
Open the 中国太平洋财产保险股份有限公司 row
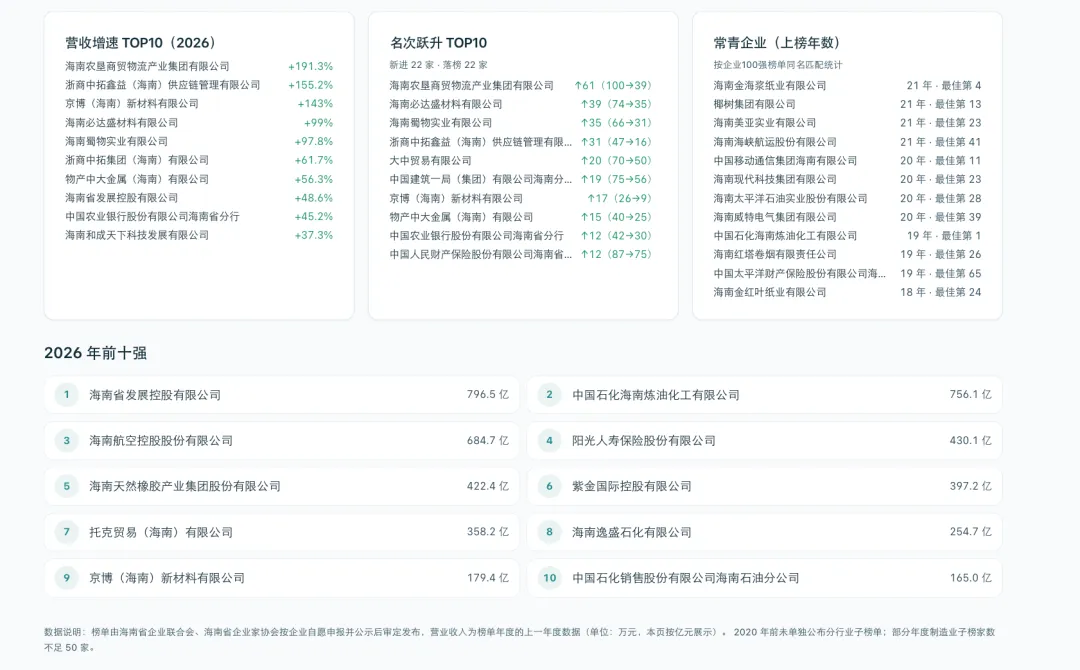[x=847, y=273]
